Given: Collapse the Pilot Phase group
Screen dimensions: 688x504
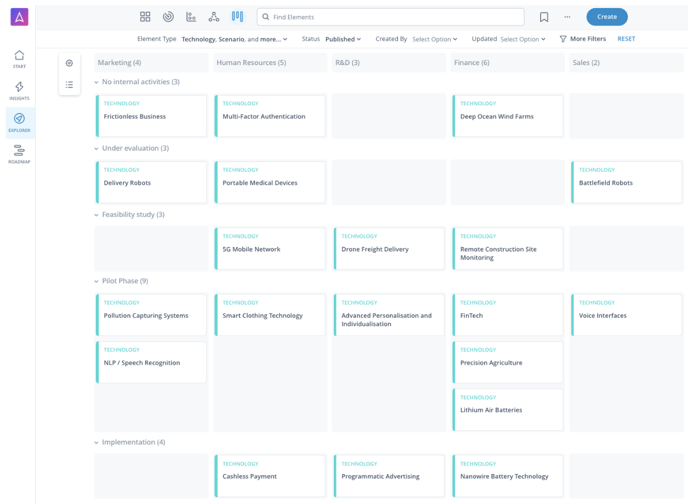Looking at the screenshot, I should [97, 281].
